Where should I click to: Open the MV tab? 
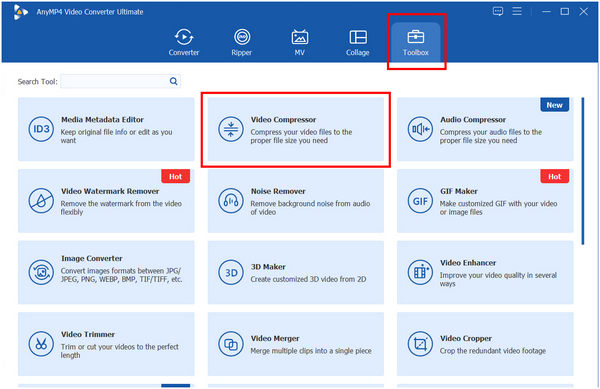pos(299,42)
